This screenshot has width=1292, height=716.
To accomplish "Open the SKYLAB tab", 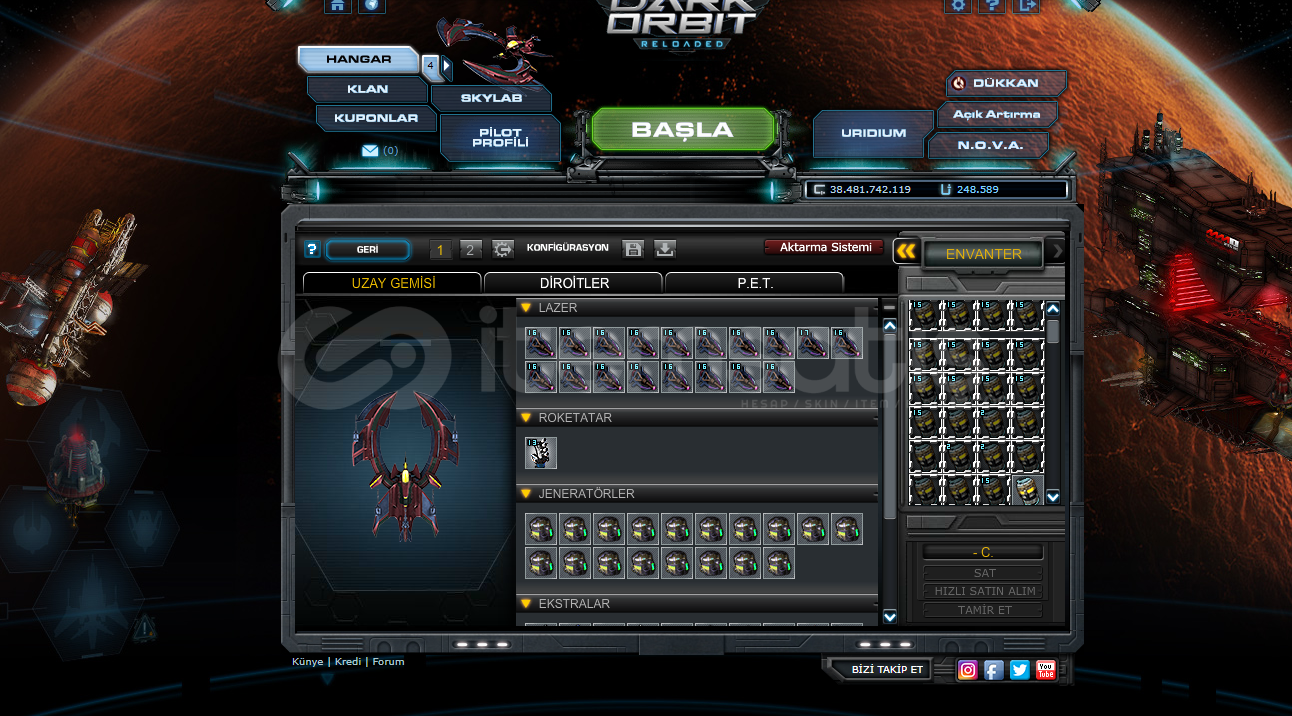I will (491, 98).
